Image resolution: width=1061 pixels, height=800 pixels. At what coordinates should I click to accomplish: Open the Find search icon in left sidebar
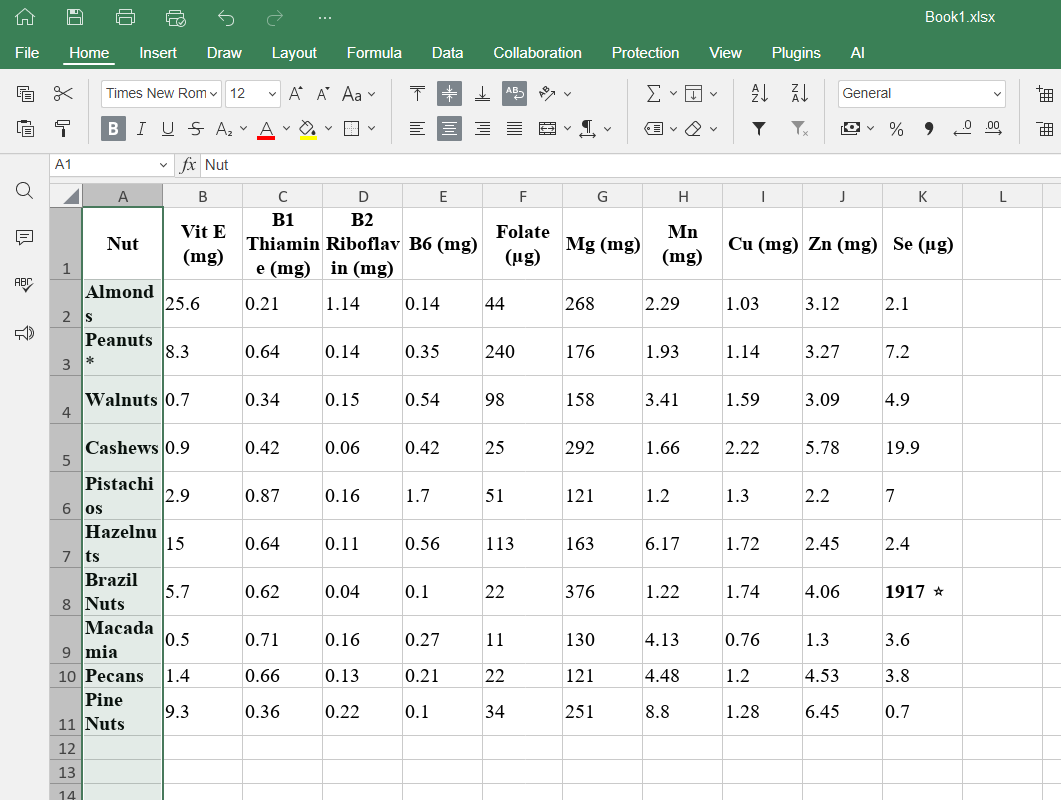pyautogui.click(x=25, y=191)
